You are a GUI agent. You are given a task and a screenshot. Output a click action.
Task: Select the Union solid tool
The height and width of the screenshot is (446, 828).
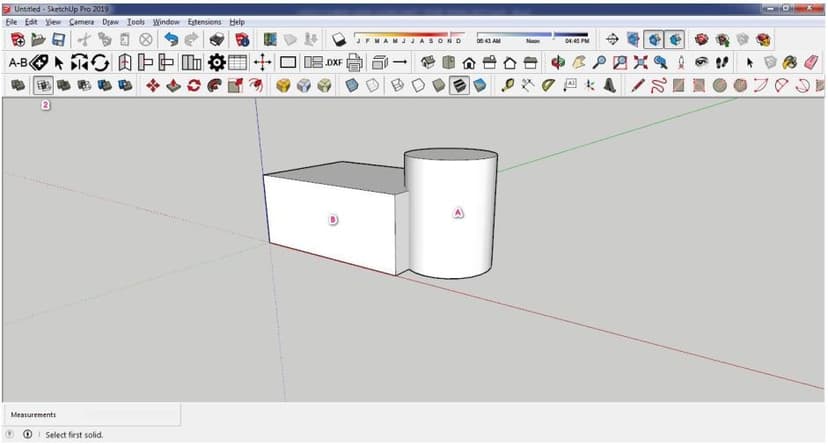click(64, 85)
